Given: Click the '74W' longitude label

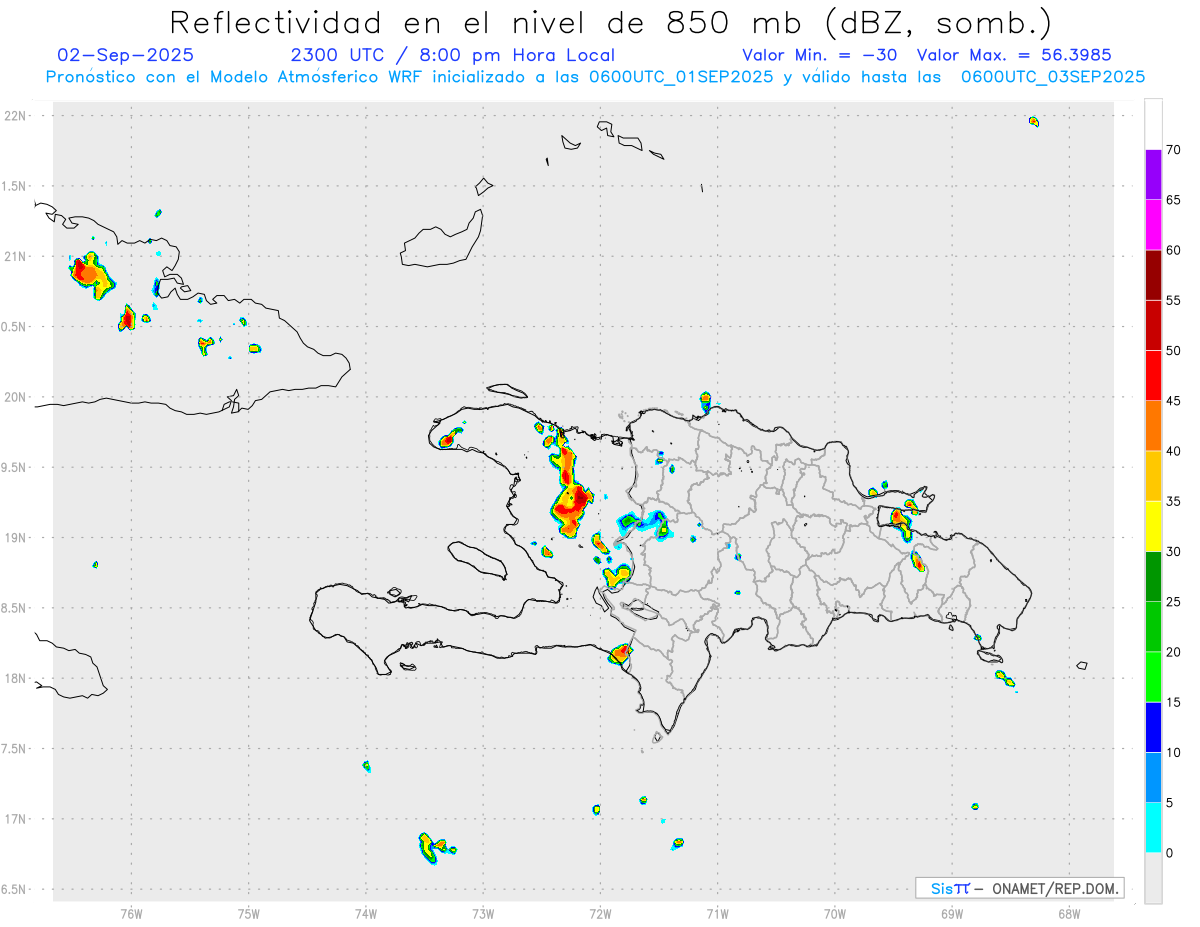Looking at the screenshot, I should click(x=366, y=913).
